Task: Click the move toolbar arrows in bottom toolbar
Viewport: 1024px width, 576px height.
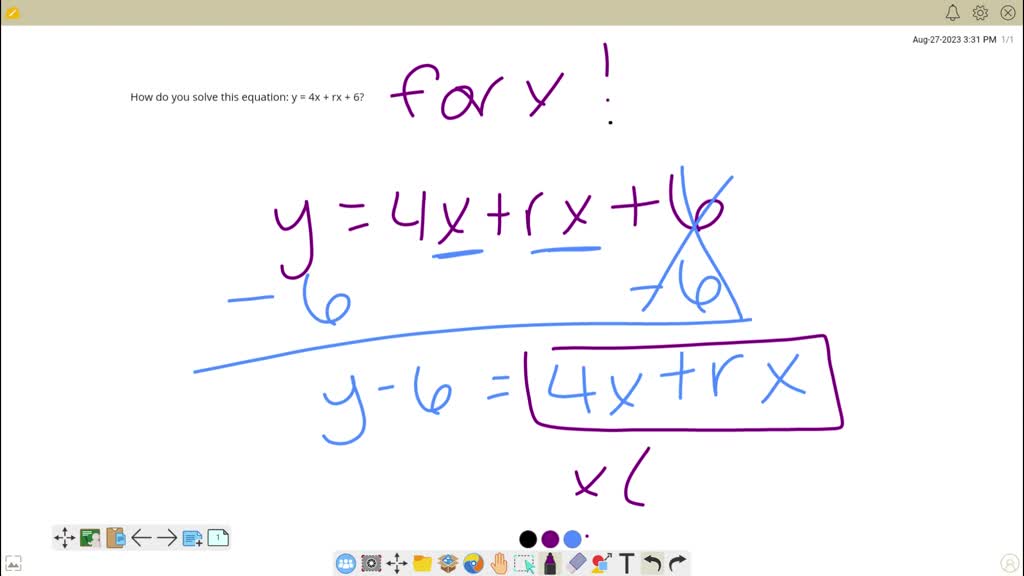Action: click(x=396, y=563)
